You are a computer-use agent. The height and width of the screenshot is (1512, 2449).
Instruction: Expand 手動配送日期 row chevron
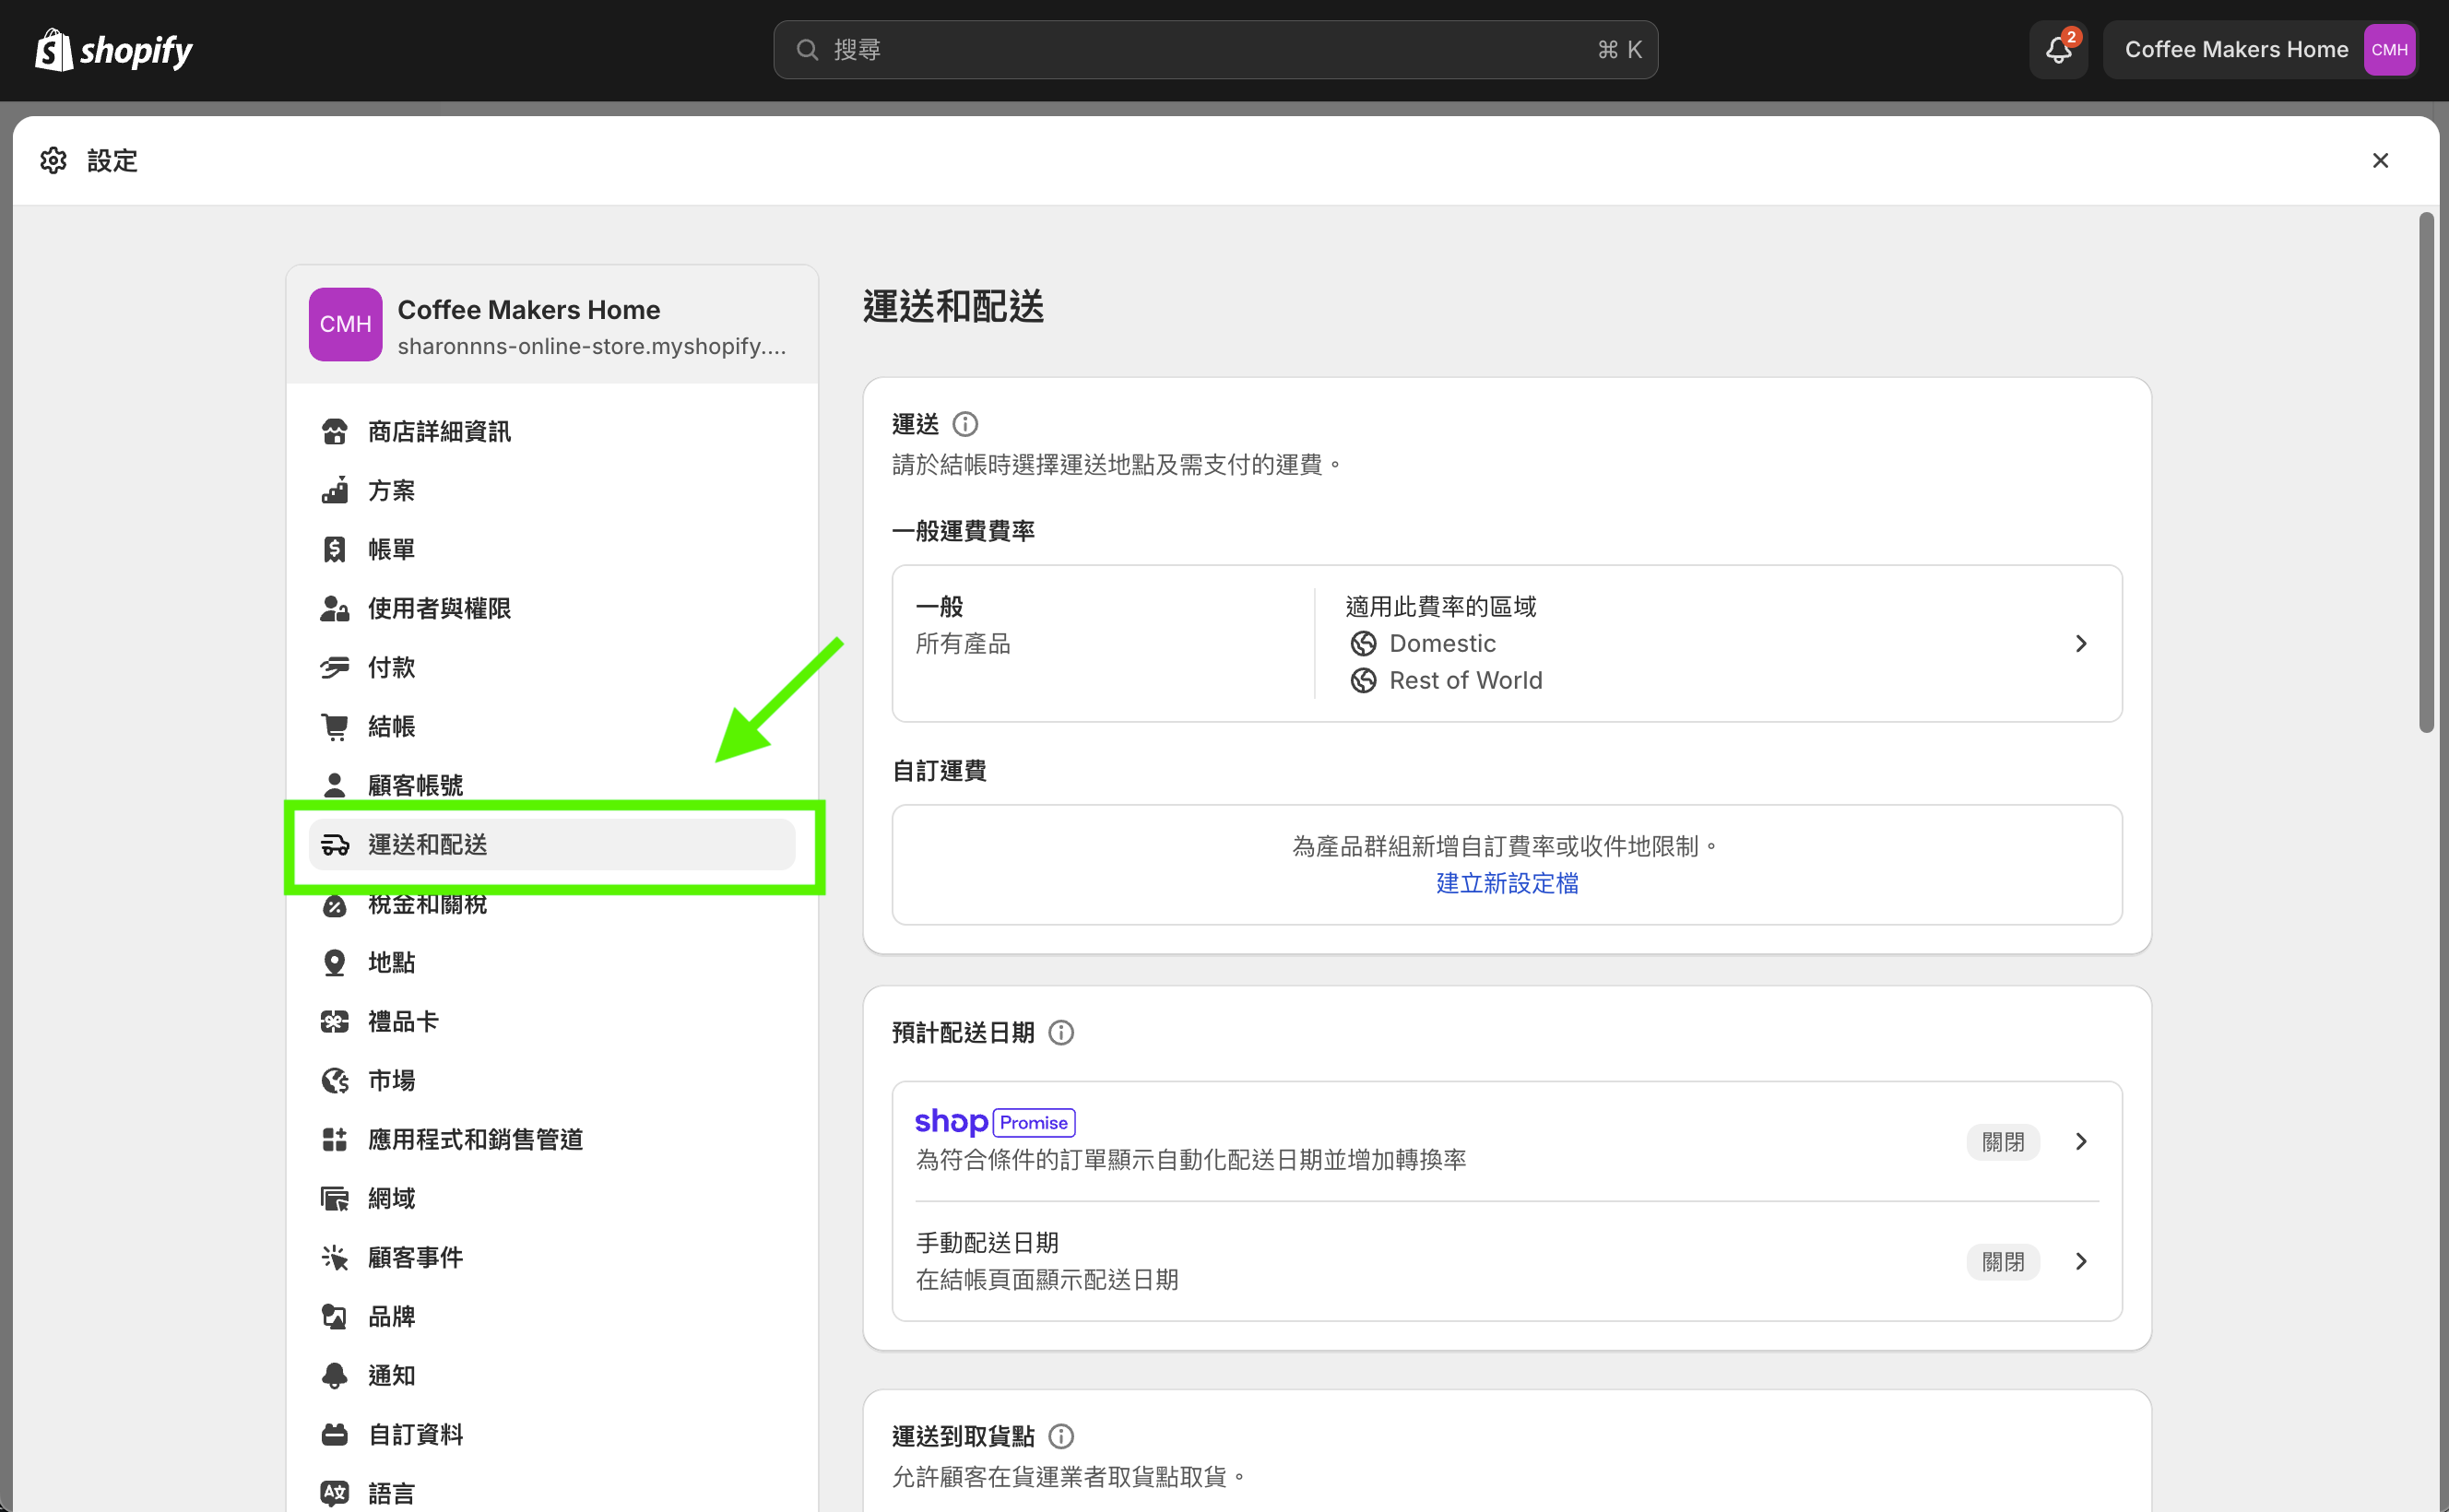click(x=2081, y=1262)
